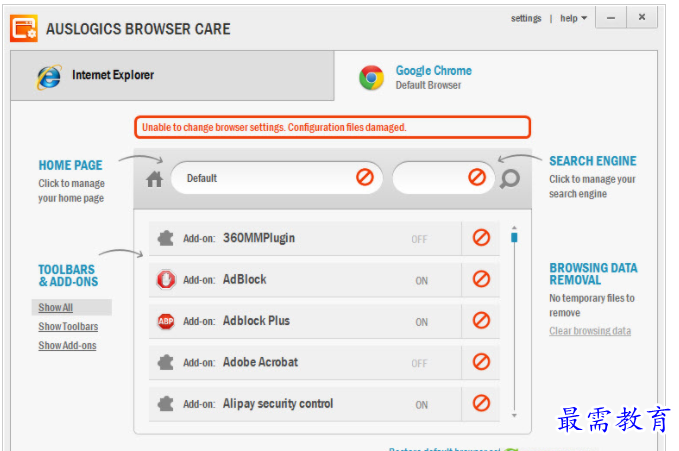Remove the Adblock Plus block icon
Image resolution: width=679 pixels, height=451 pixels.
481,320
